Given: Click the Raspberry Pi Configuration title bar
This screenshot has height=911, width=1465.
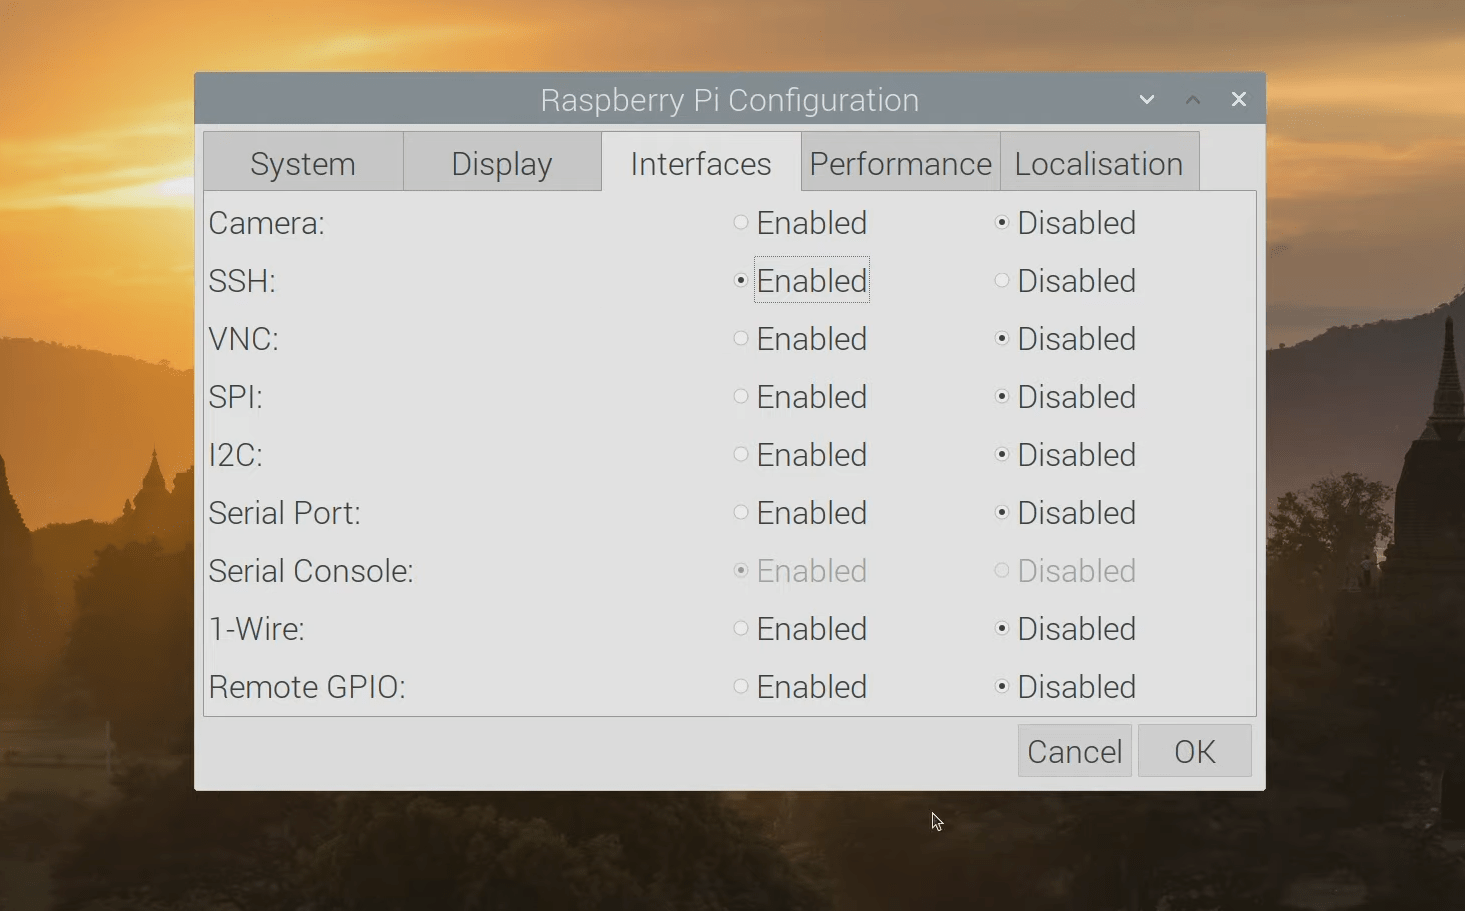Looking at the screenshot, I should (x=729, y=99).
